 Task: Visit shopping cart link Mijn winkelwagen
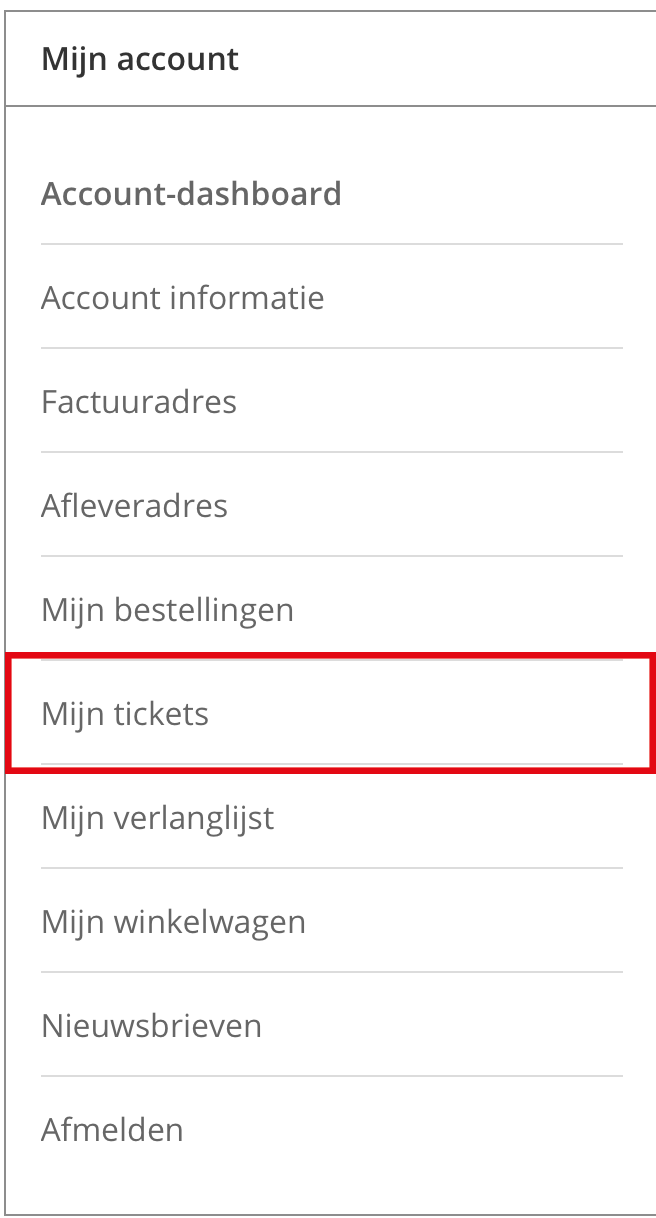173,921
